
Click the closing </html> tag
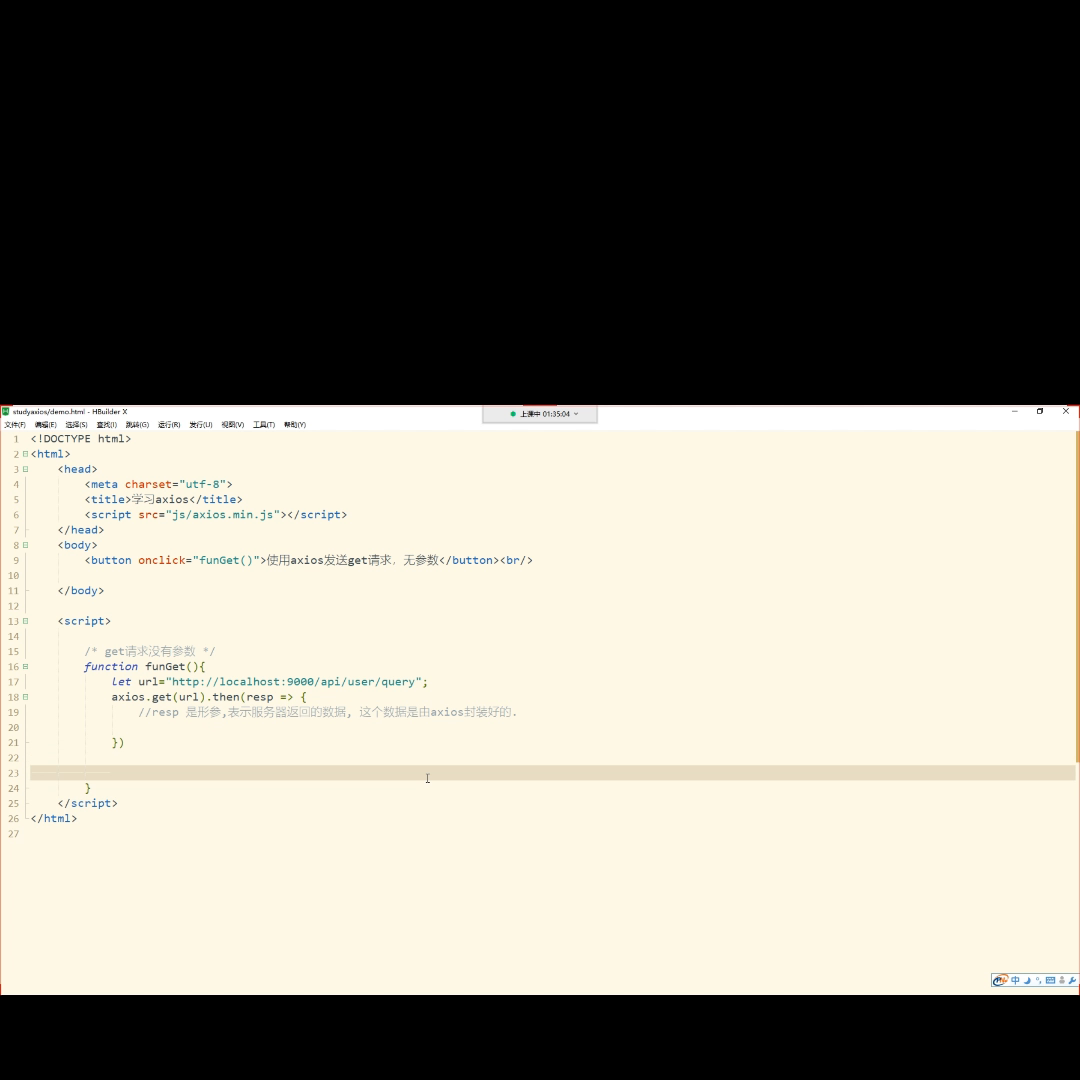point(54,818)
